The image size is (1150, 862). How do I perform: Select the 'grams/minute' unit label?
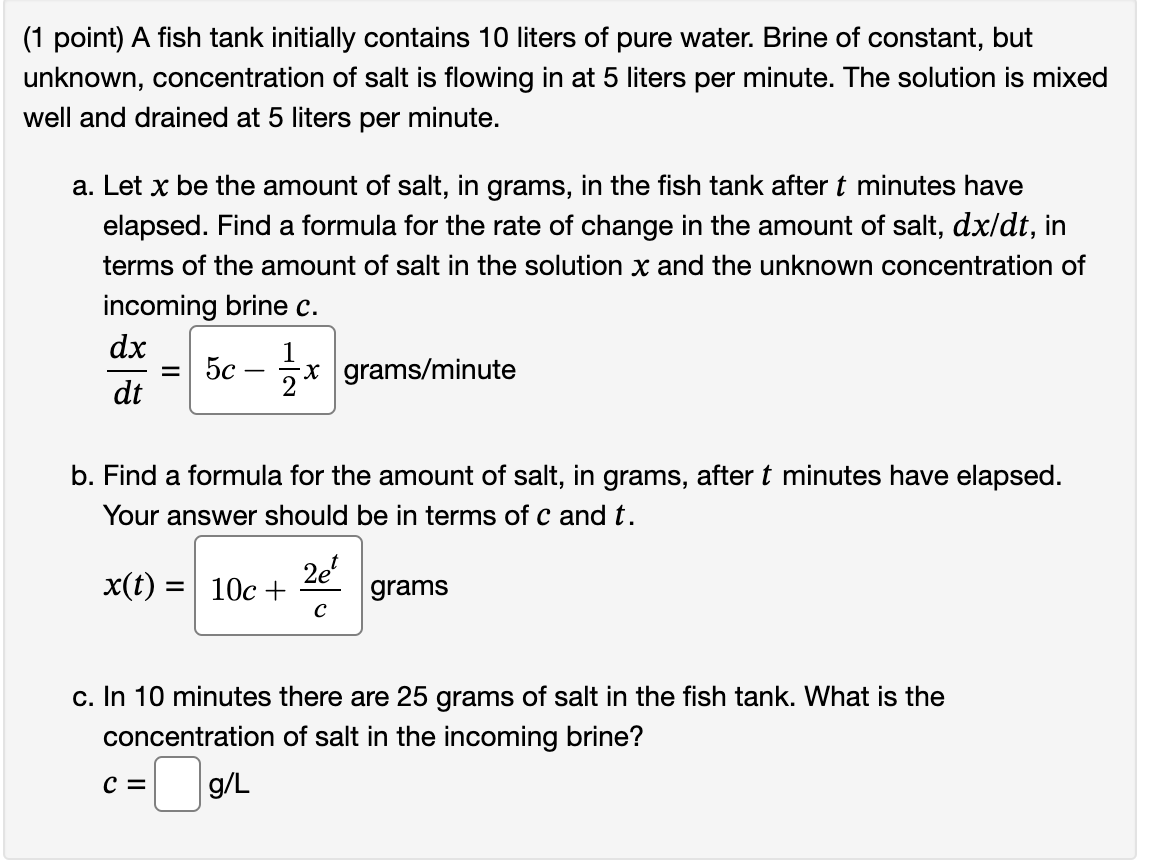pyautogui.click(x=430, y=371)
